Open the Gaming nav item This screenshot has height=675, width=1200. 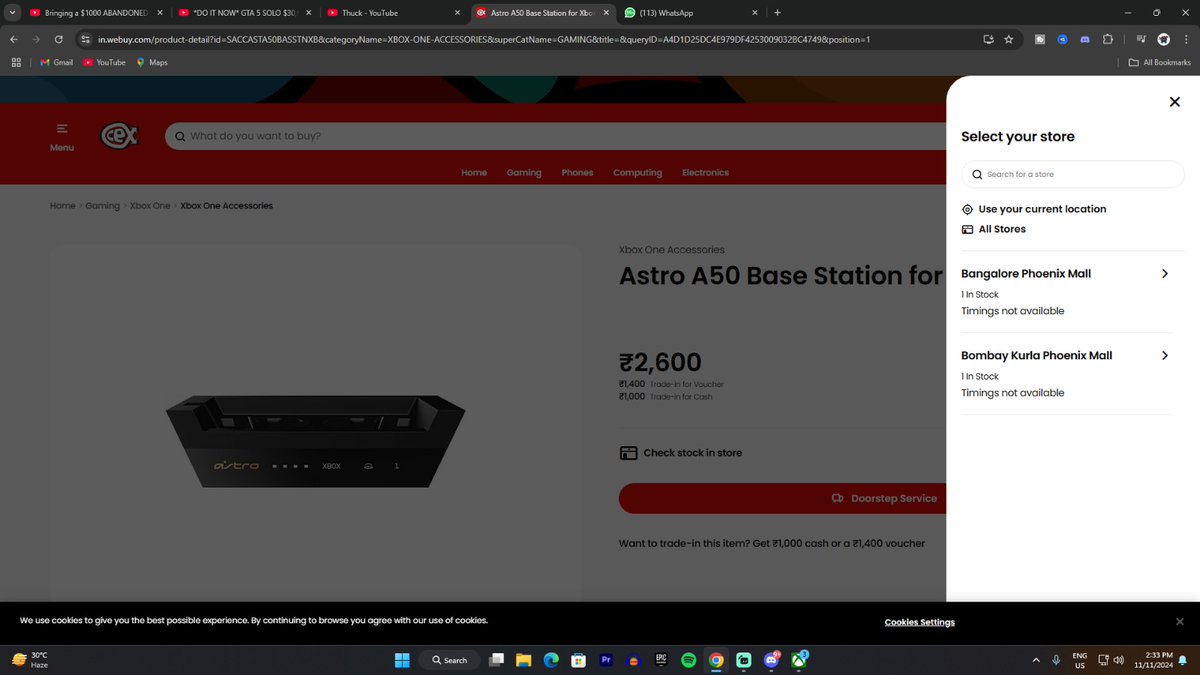click(524, 172)
